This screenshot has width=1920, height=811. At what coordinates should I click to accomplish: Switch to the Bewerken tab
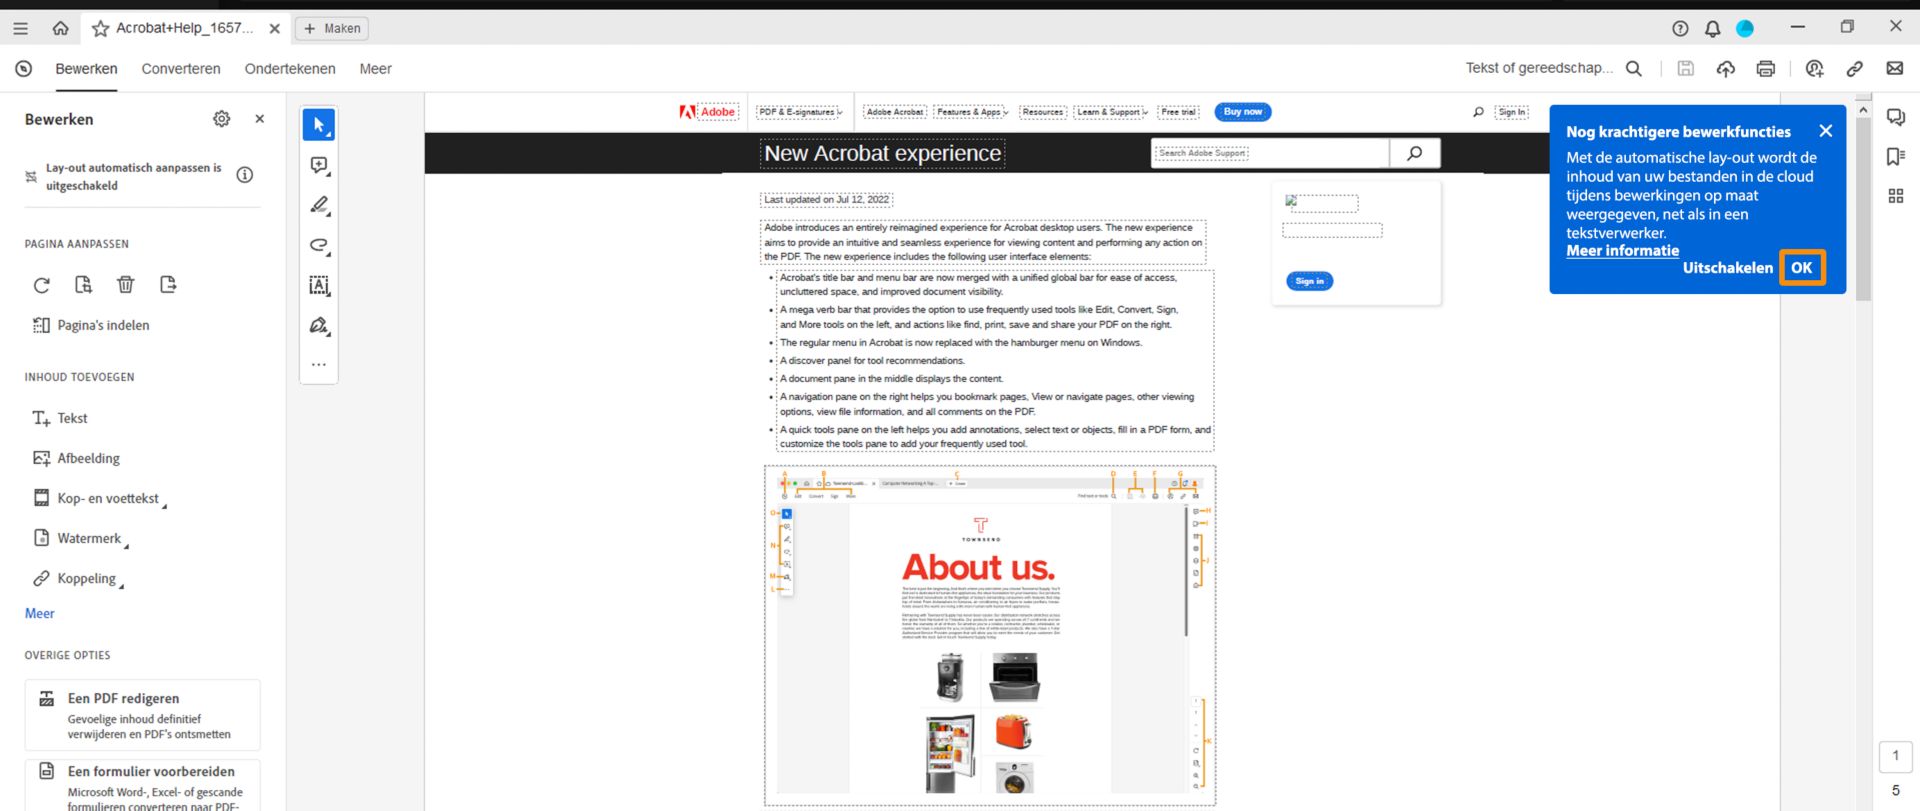(x=86, y=69)
